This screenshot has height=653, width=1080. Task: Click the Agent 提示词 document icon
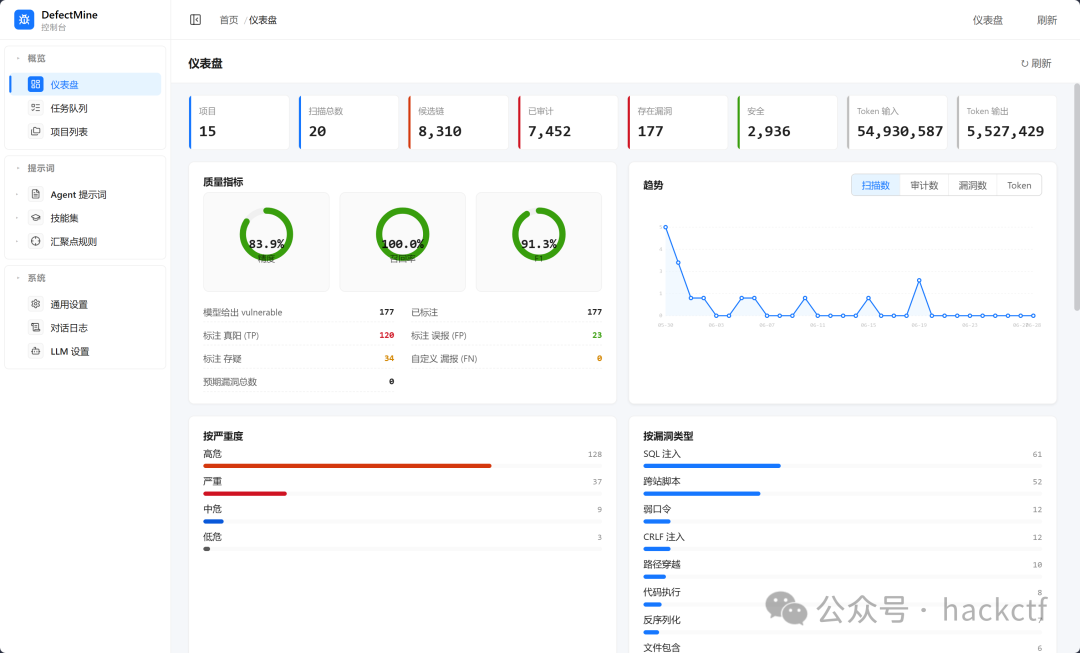pos(36,194)
